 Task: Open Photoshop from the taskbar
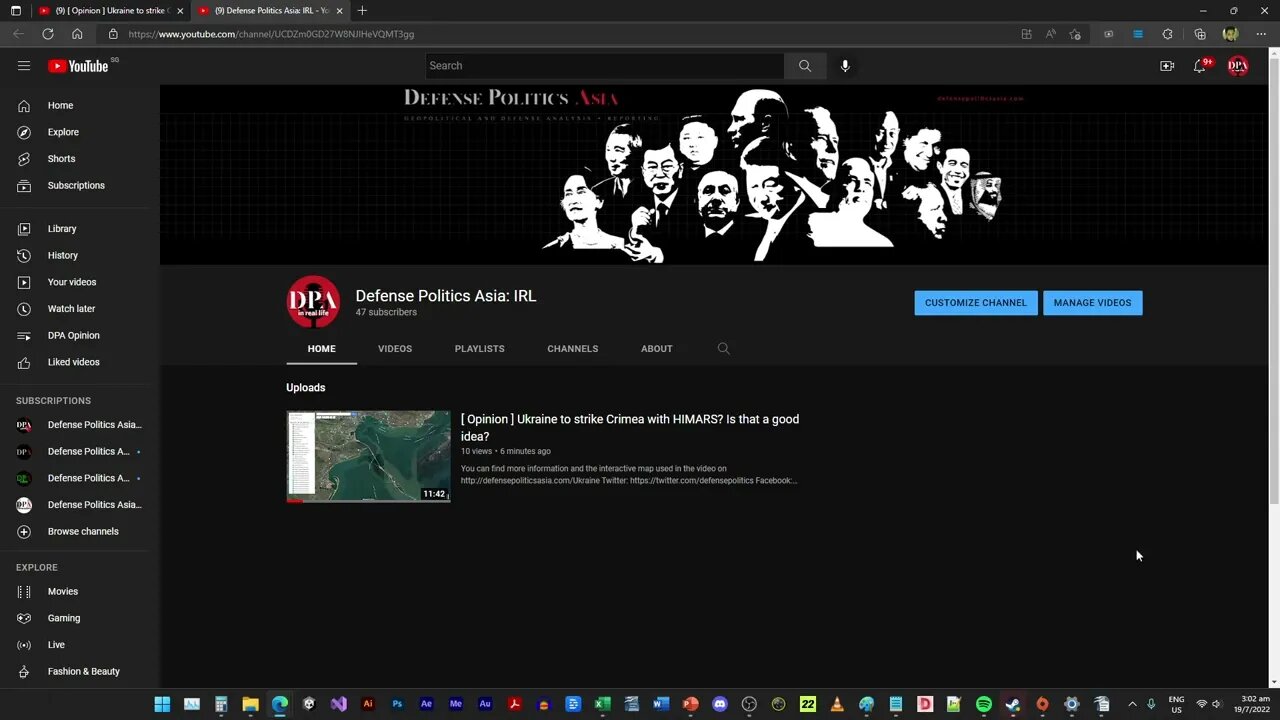397,704
